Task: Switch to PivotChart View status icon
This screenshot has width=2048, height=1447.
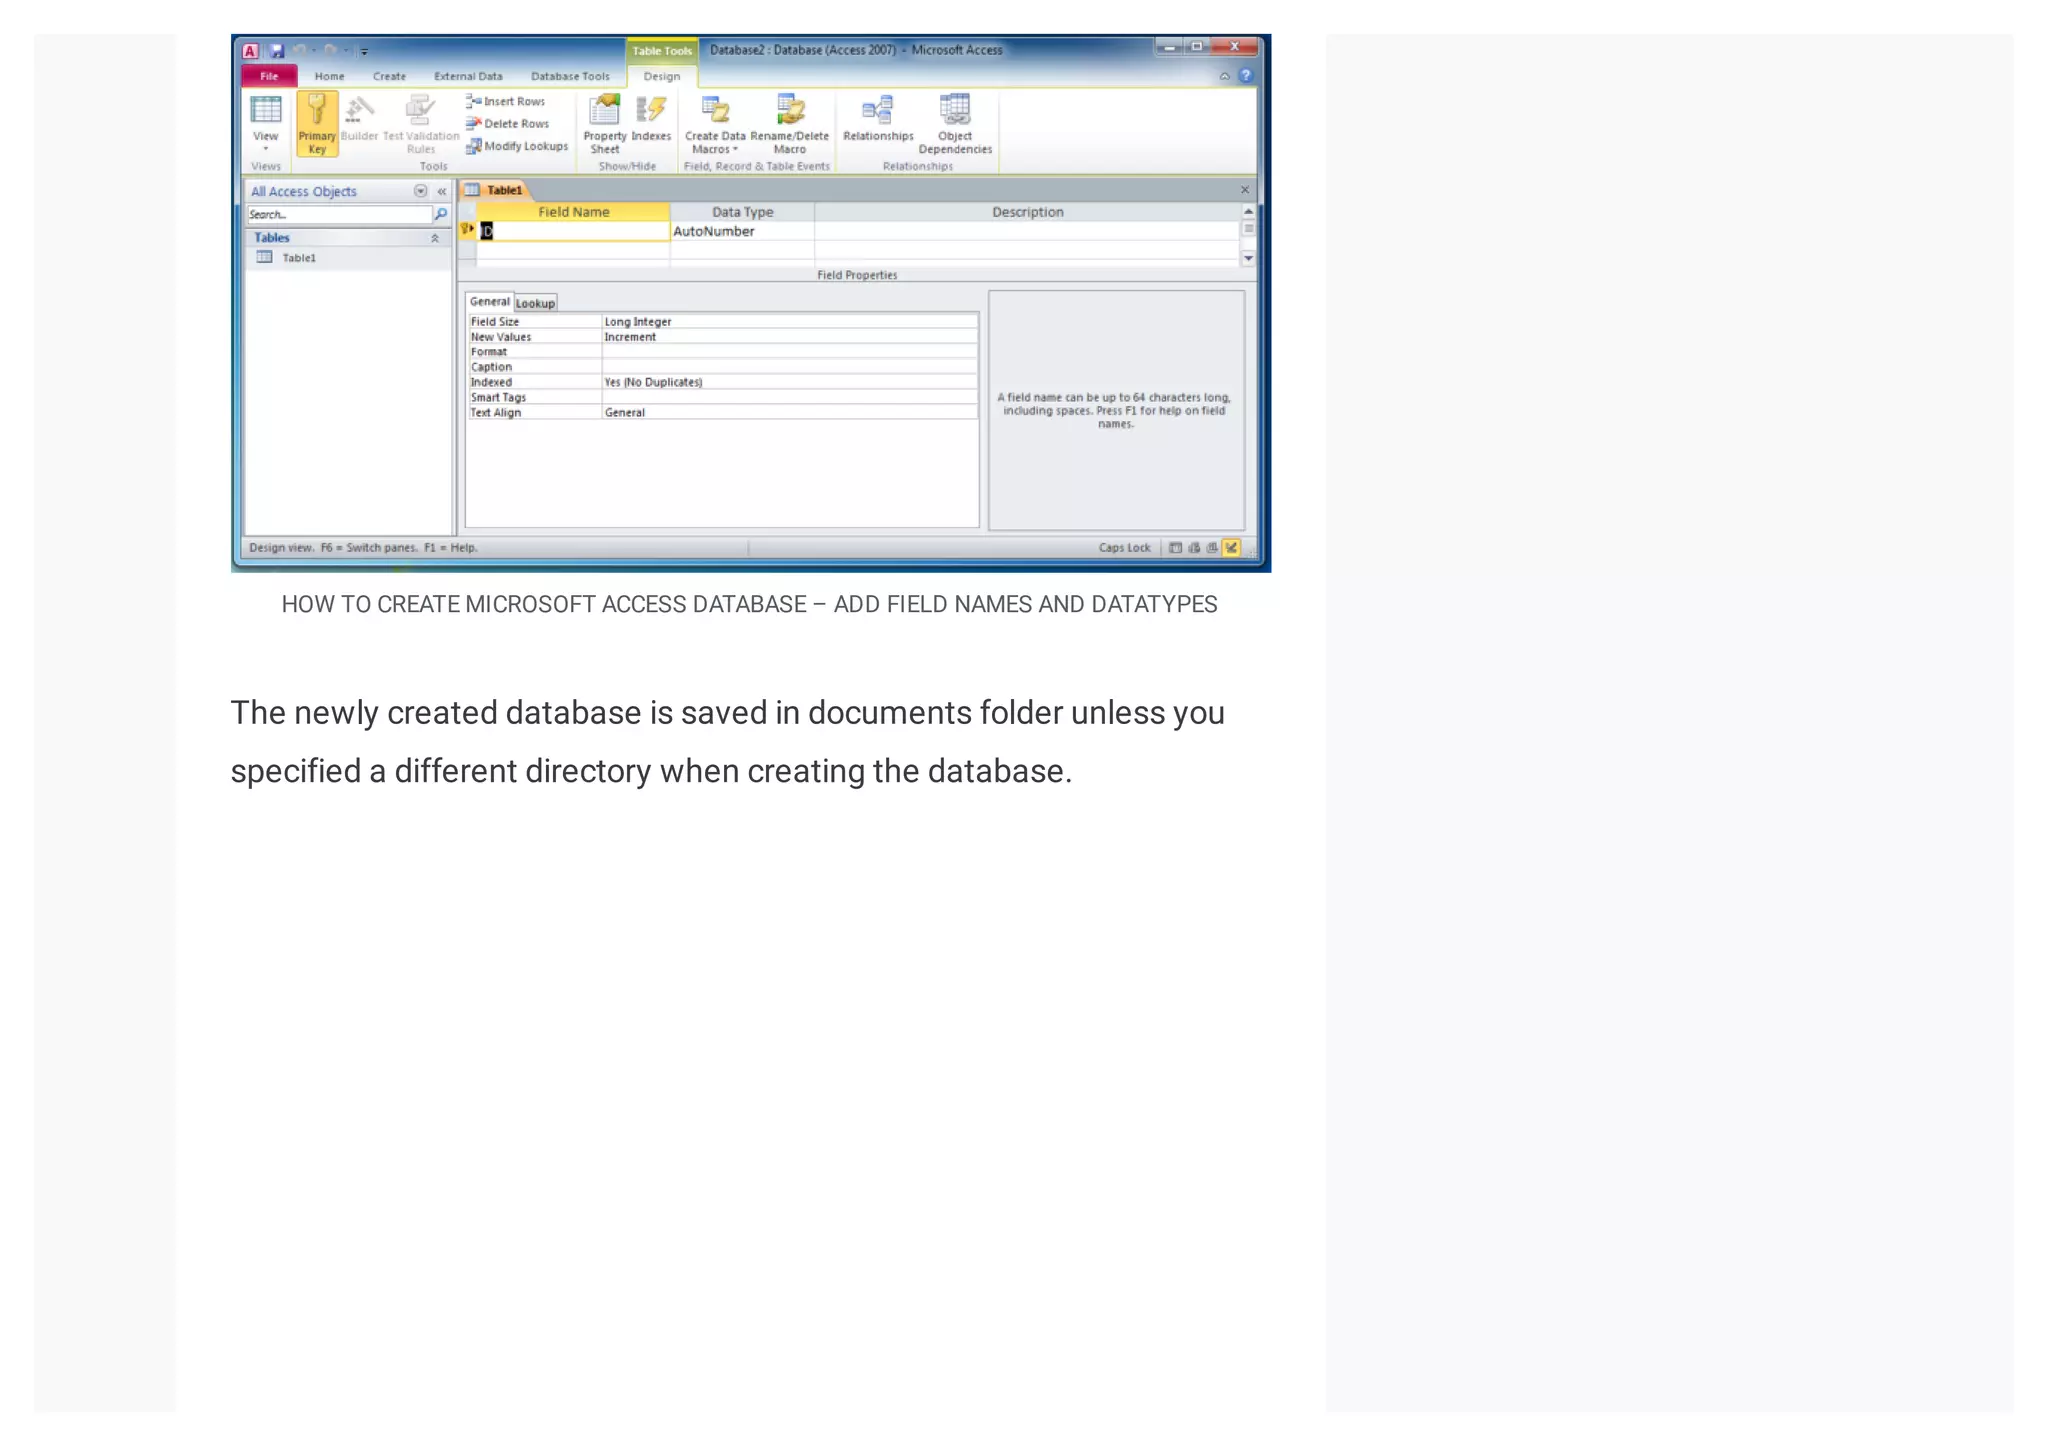Action: 1212,548
